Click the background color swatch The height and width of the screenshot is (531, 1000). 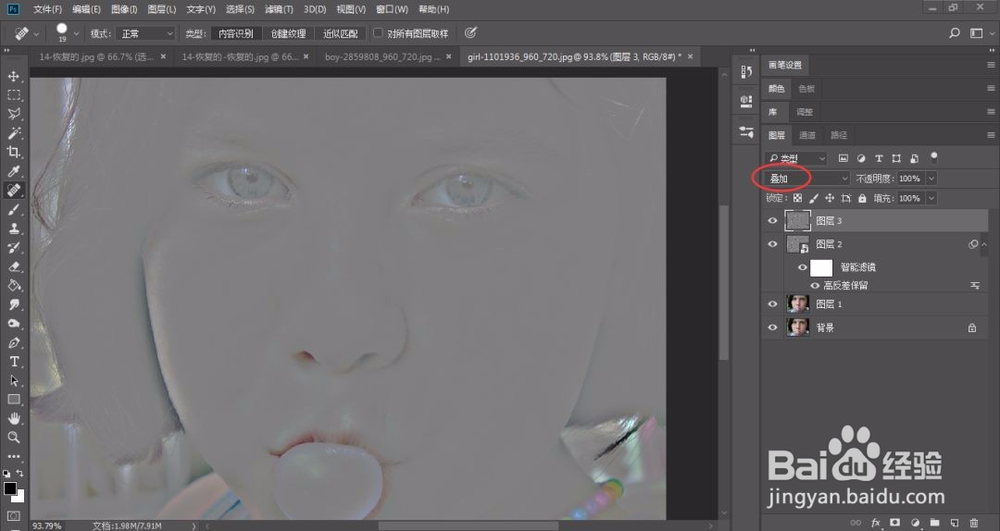click(x=20, y=497)
